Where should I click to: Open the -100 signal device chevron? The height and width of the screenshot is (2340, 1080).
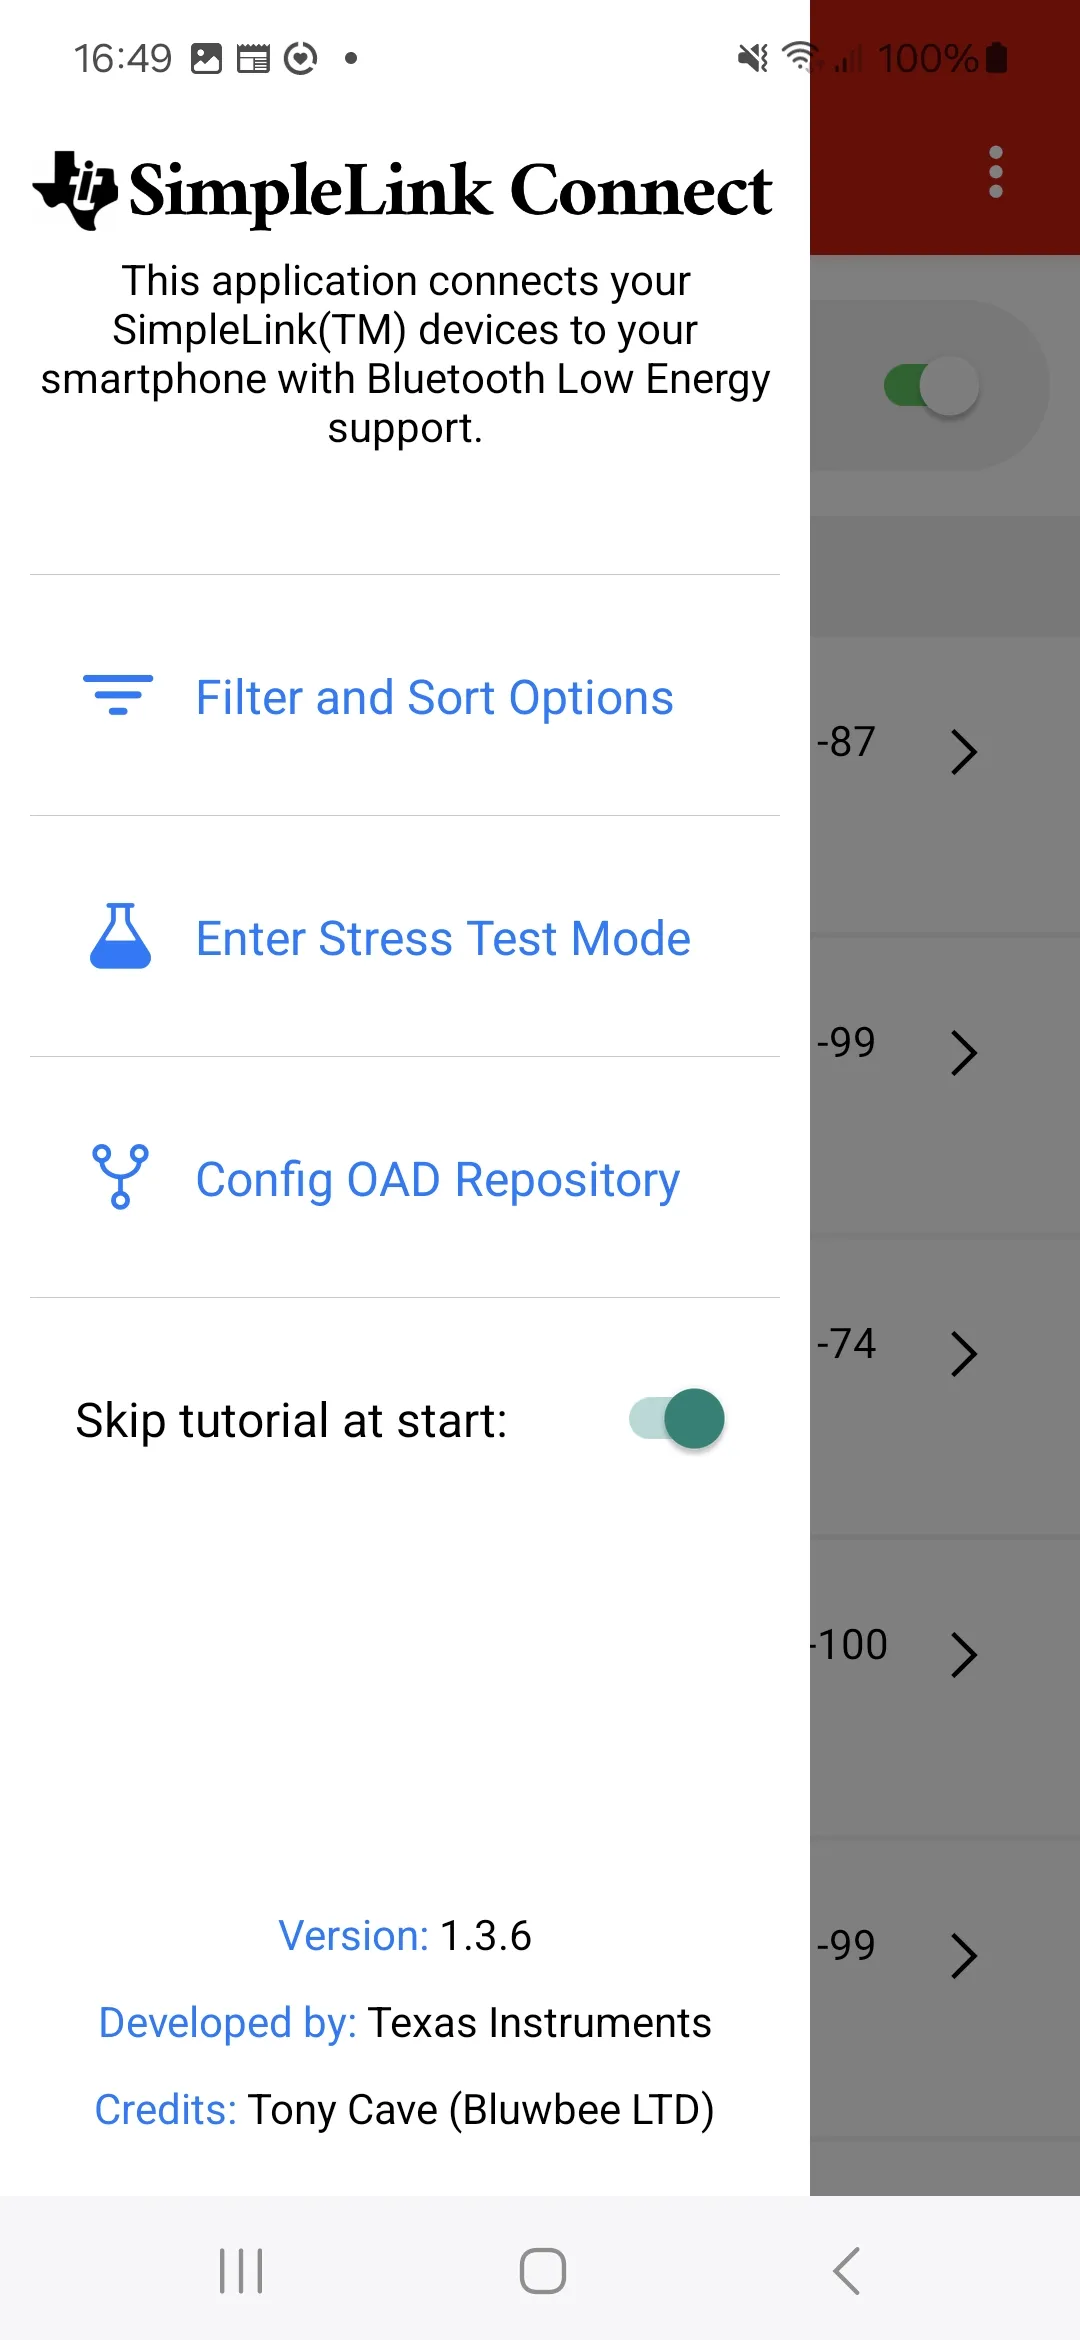(x=963, y=1654)
